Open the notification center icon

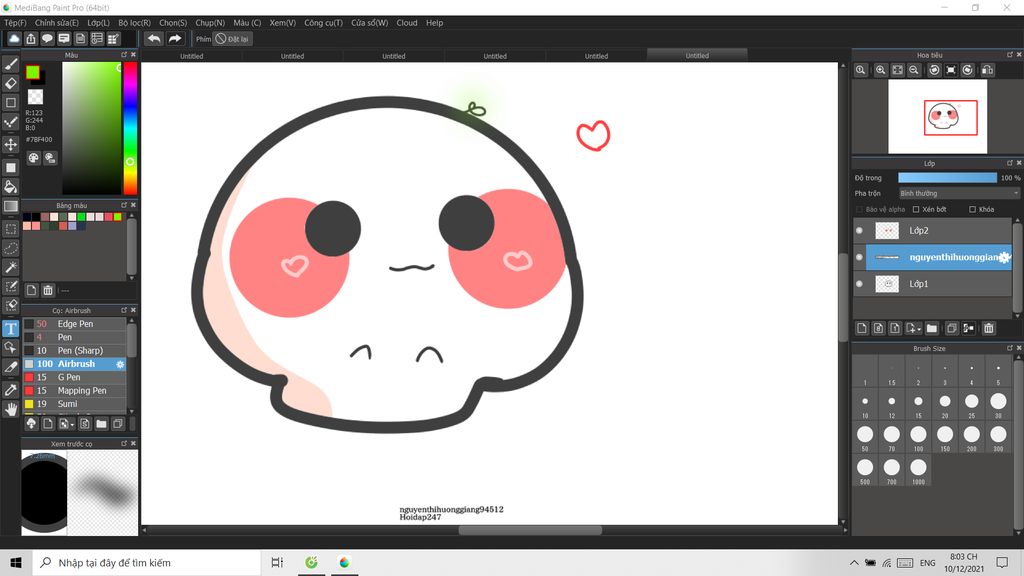pos(1002,562)
